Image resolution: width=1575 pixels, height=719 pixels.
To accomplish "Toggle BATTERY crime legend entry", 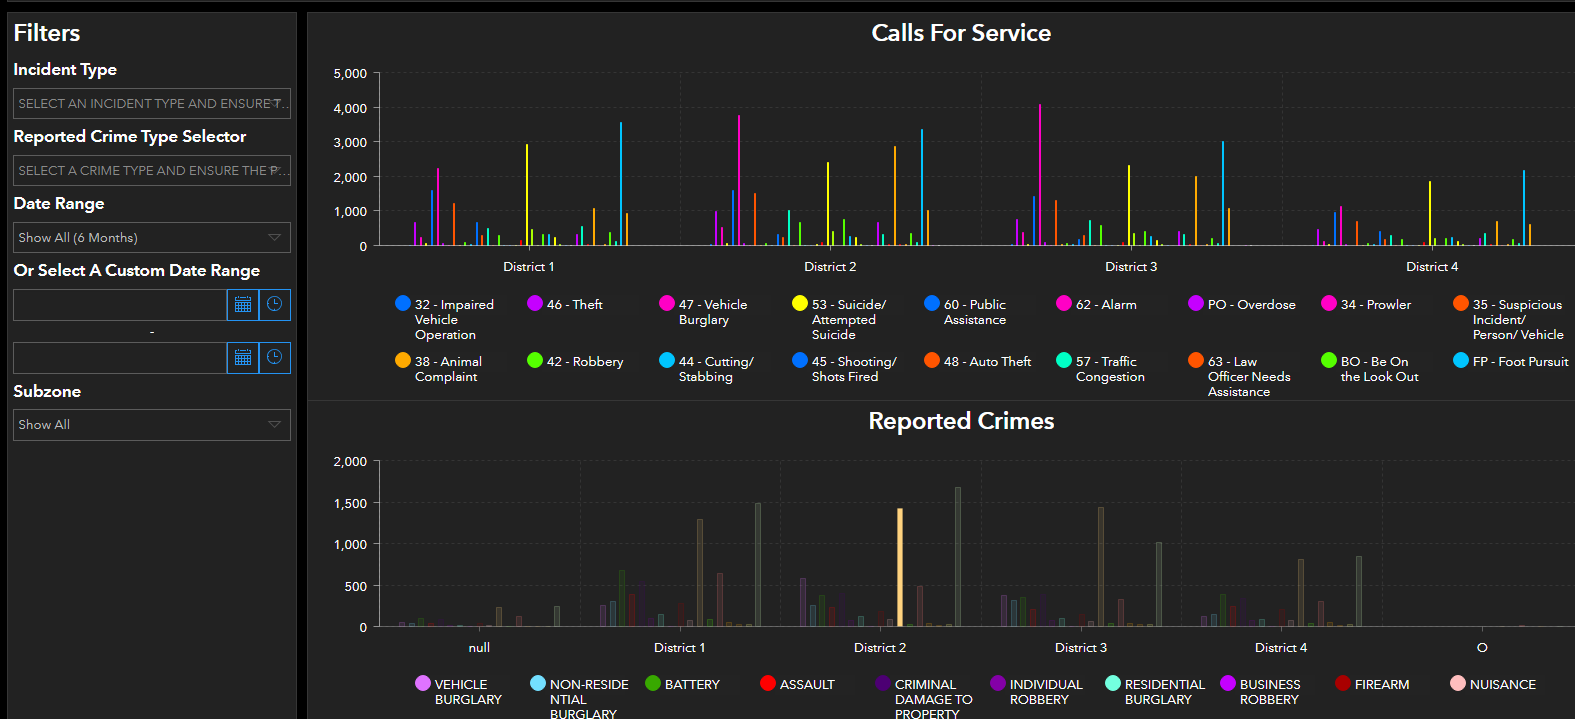I will [683, 684].
